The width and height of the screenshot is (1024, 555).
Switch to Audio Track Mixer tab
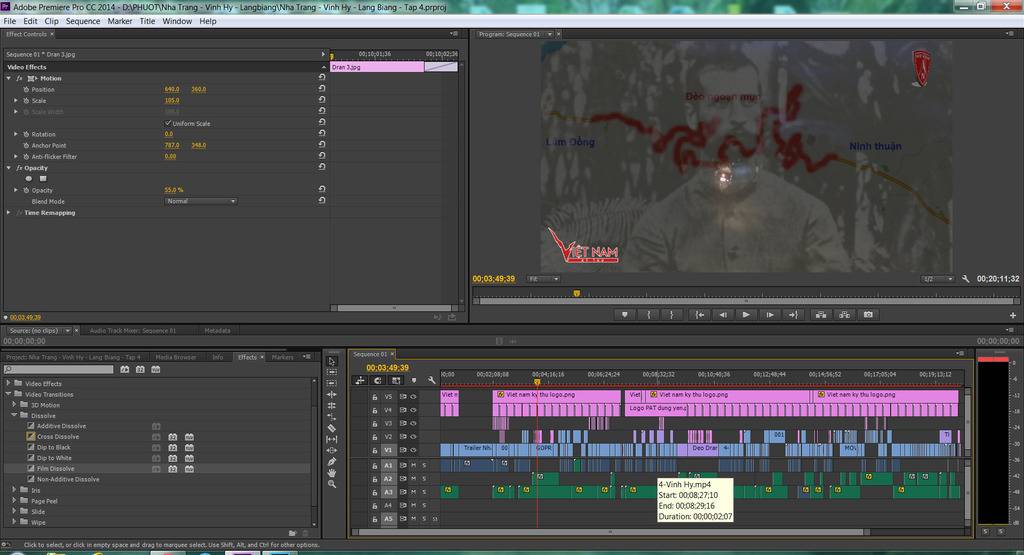tap(133, 330)
